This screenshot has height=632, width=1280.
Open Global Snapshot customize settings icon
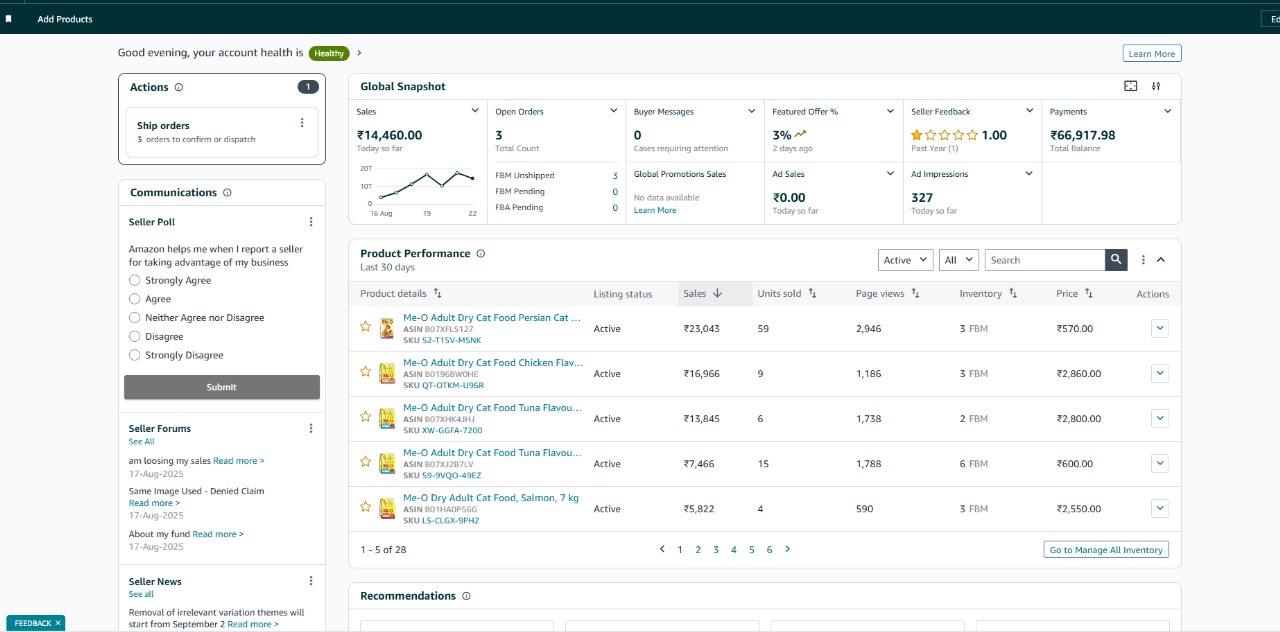click(x=1156, y=87)
